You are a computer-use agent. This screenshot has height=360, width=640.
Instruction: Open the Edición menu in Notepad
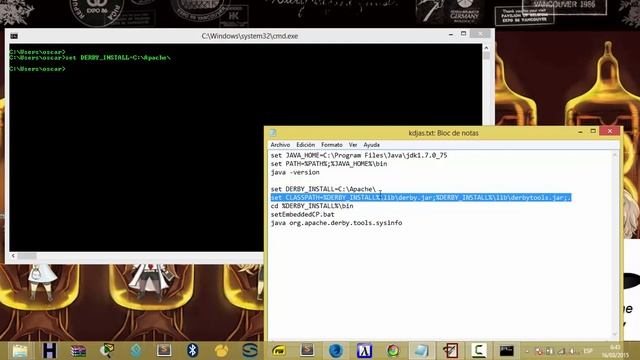305,145
